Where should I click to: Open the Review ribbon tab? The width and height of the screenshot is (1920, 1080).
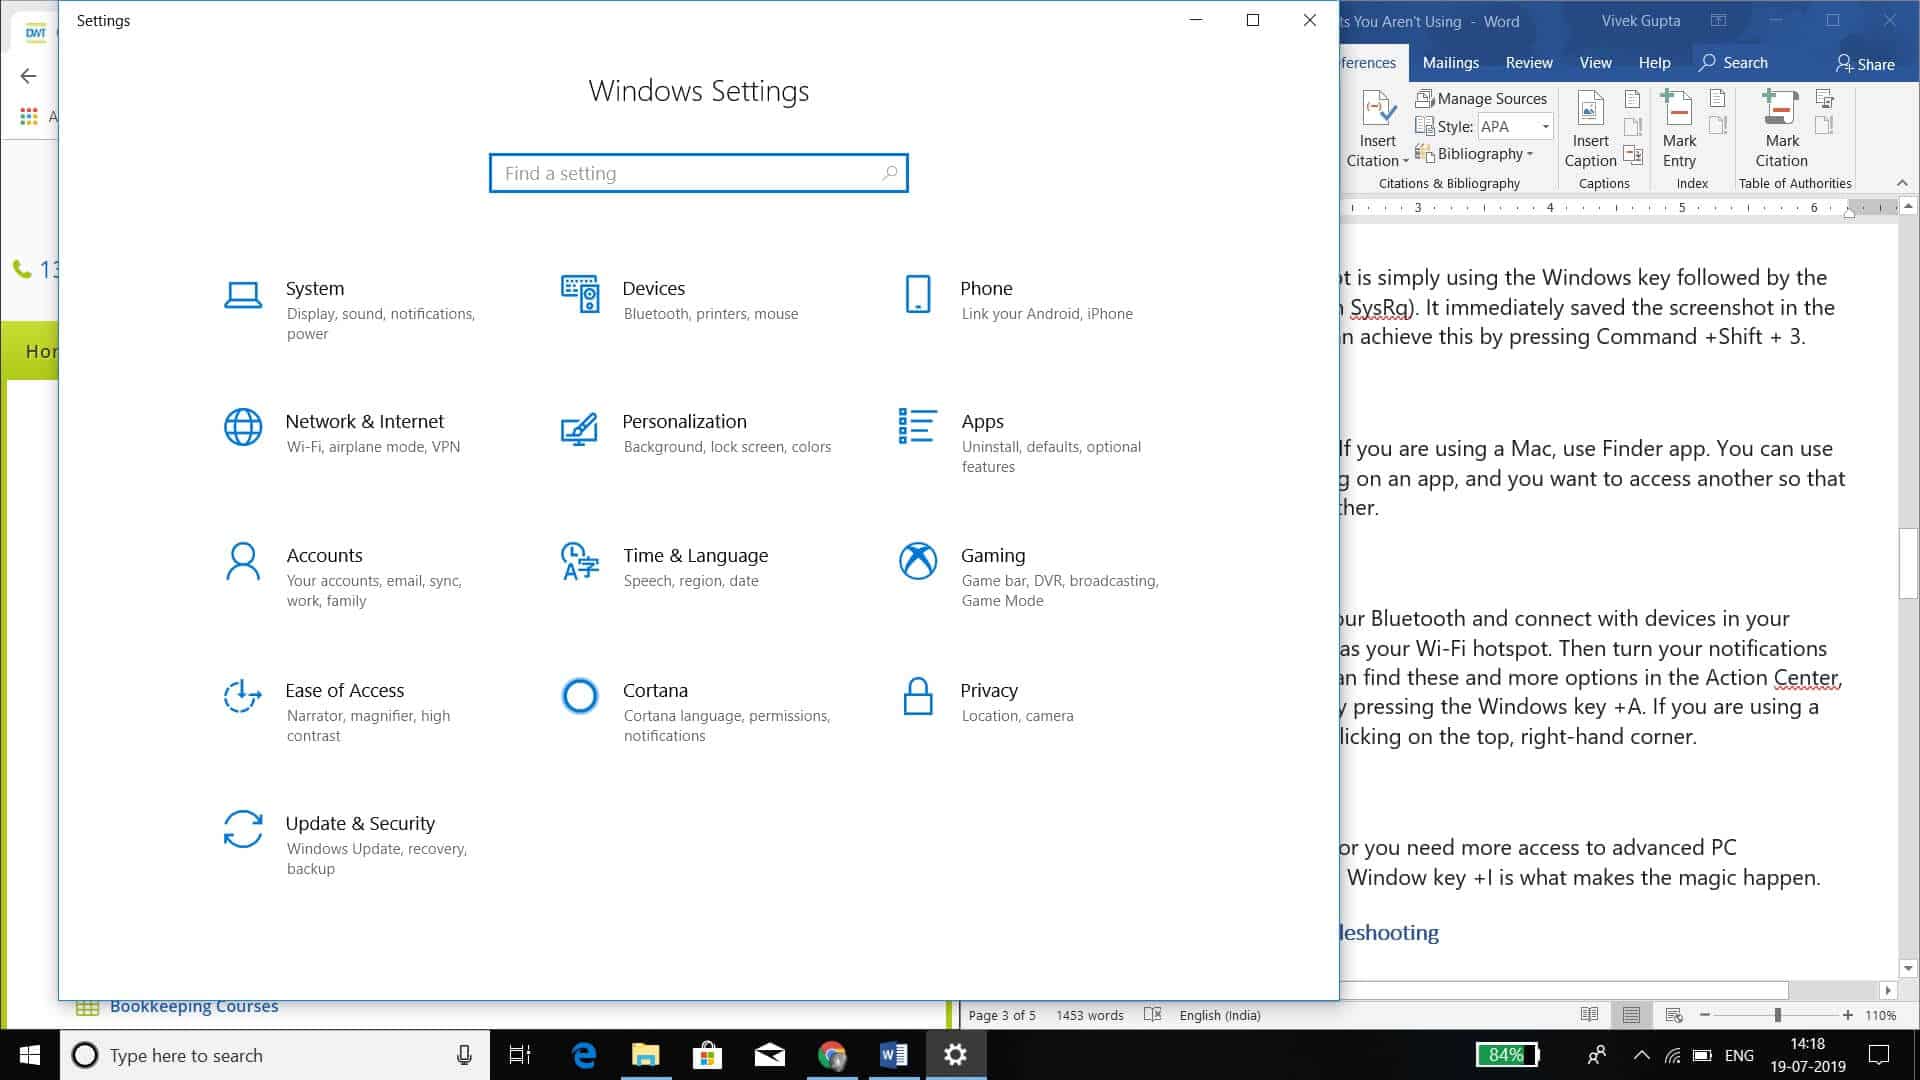[1529, 63]
